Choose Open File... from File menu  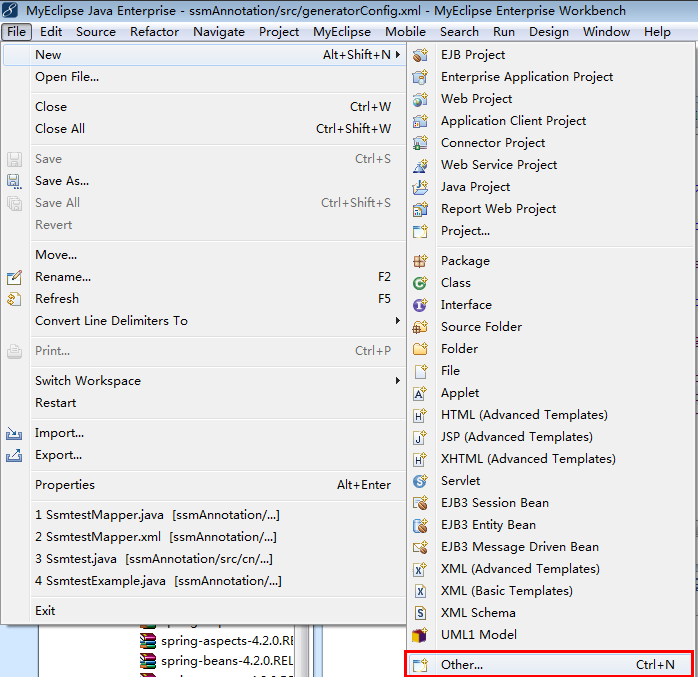click(204, 77)
